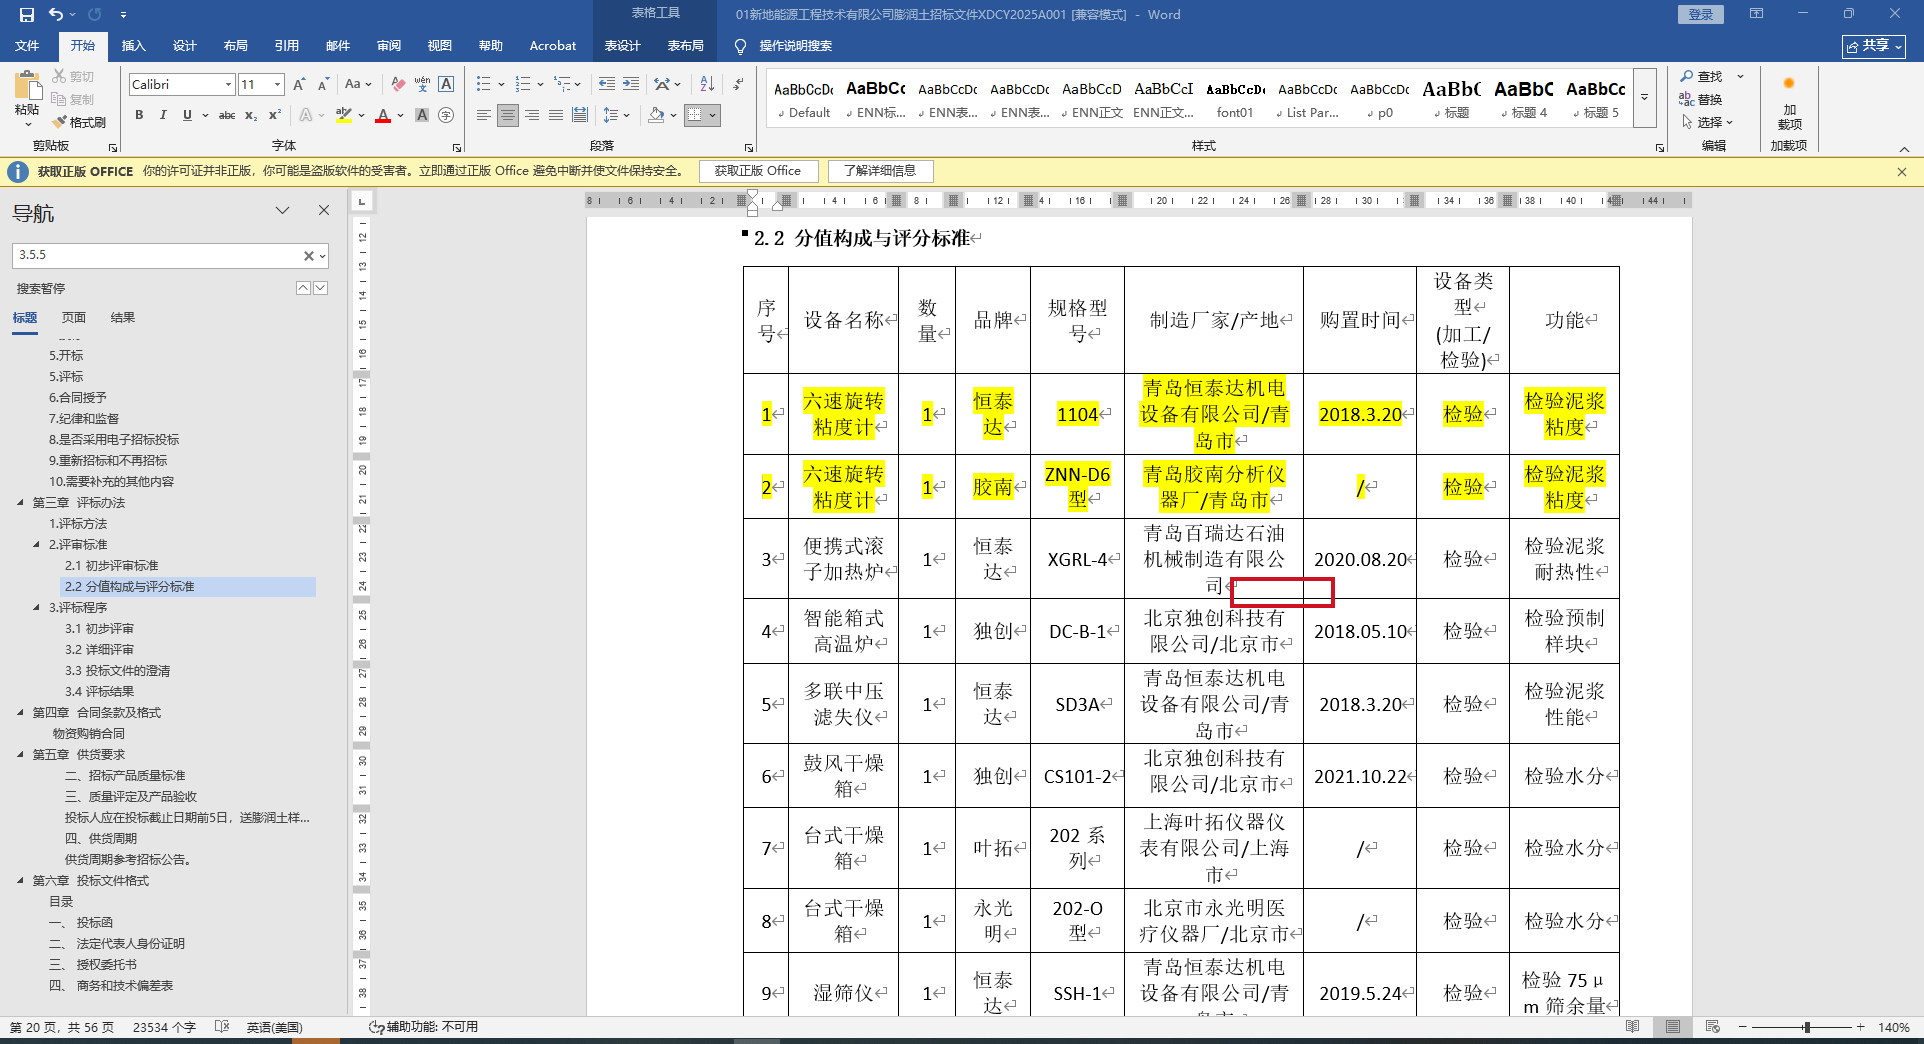Click the justify alignment icon
The width and height of the screenshot is (1924, 1044).
click(x=556, y=116)
